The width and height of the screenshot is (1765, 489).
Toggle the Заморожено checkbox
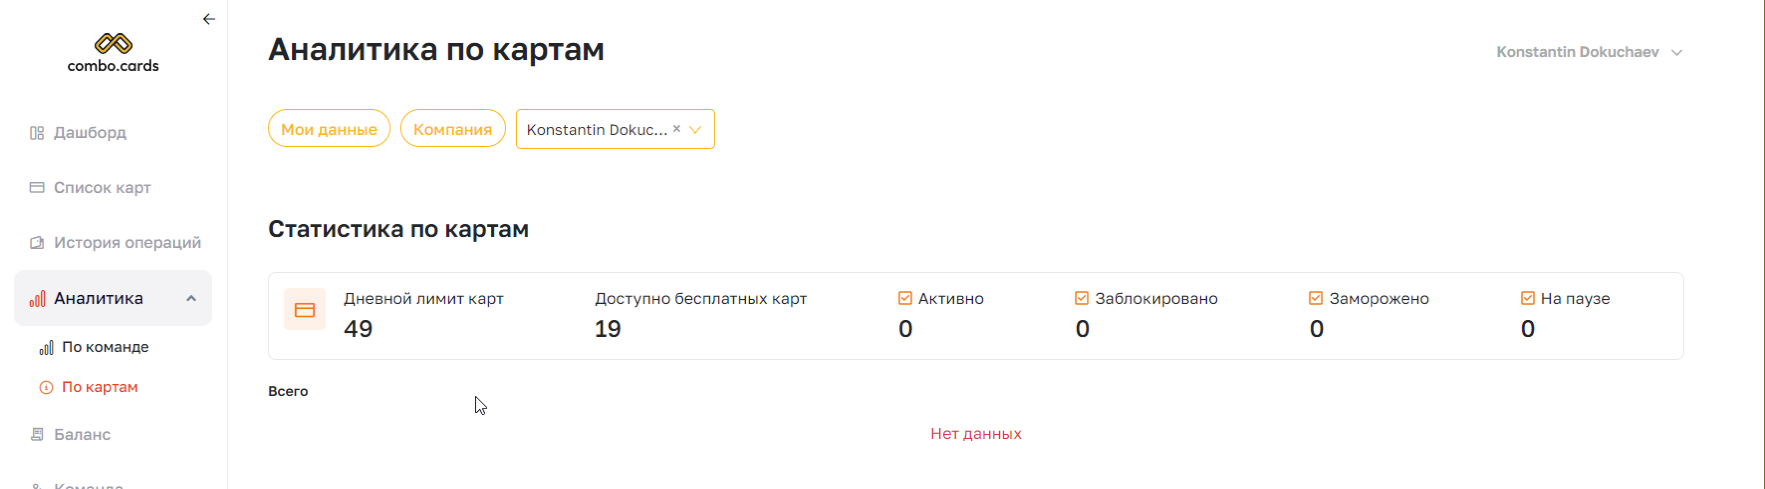[x=1316, y=298]
